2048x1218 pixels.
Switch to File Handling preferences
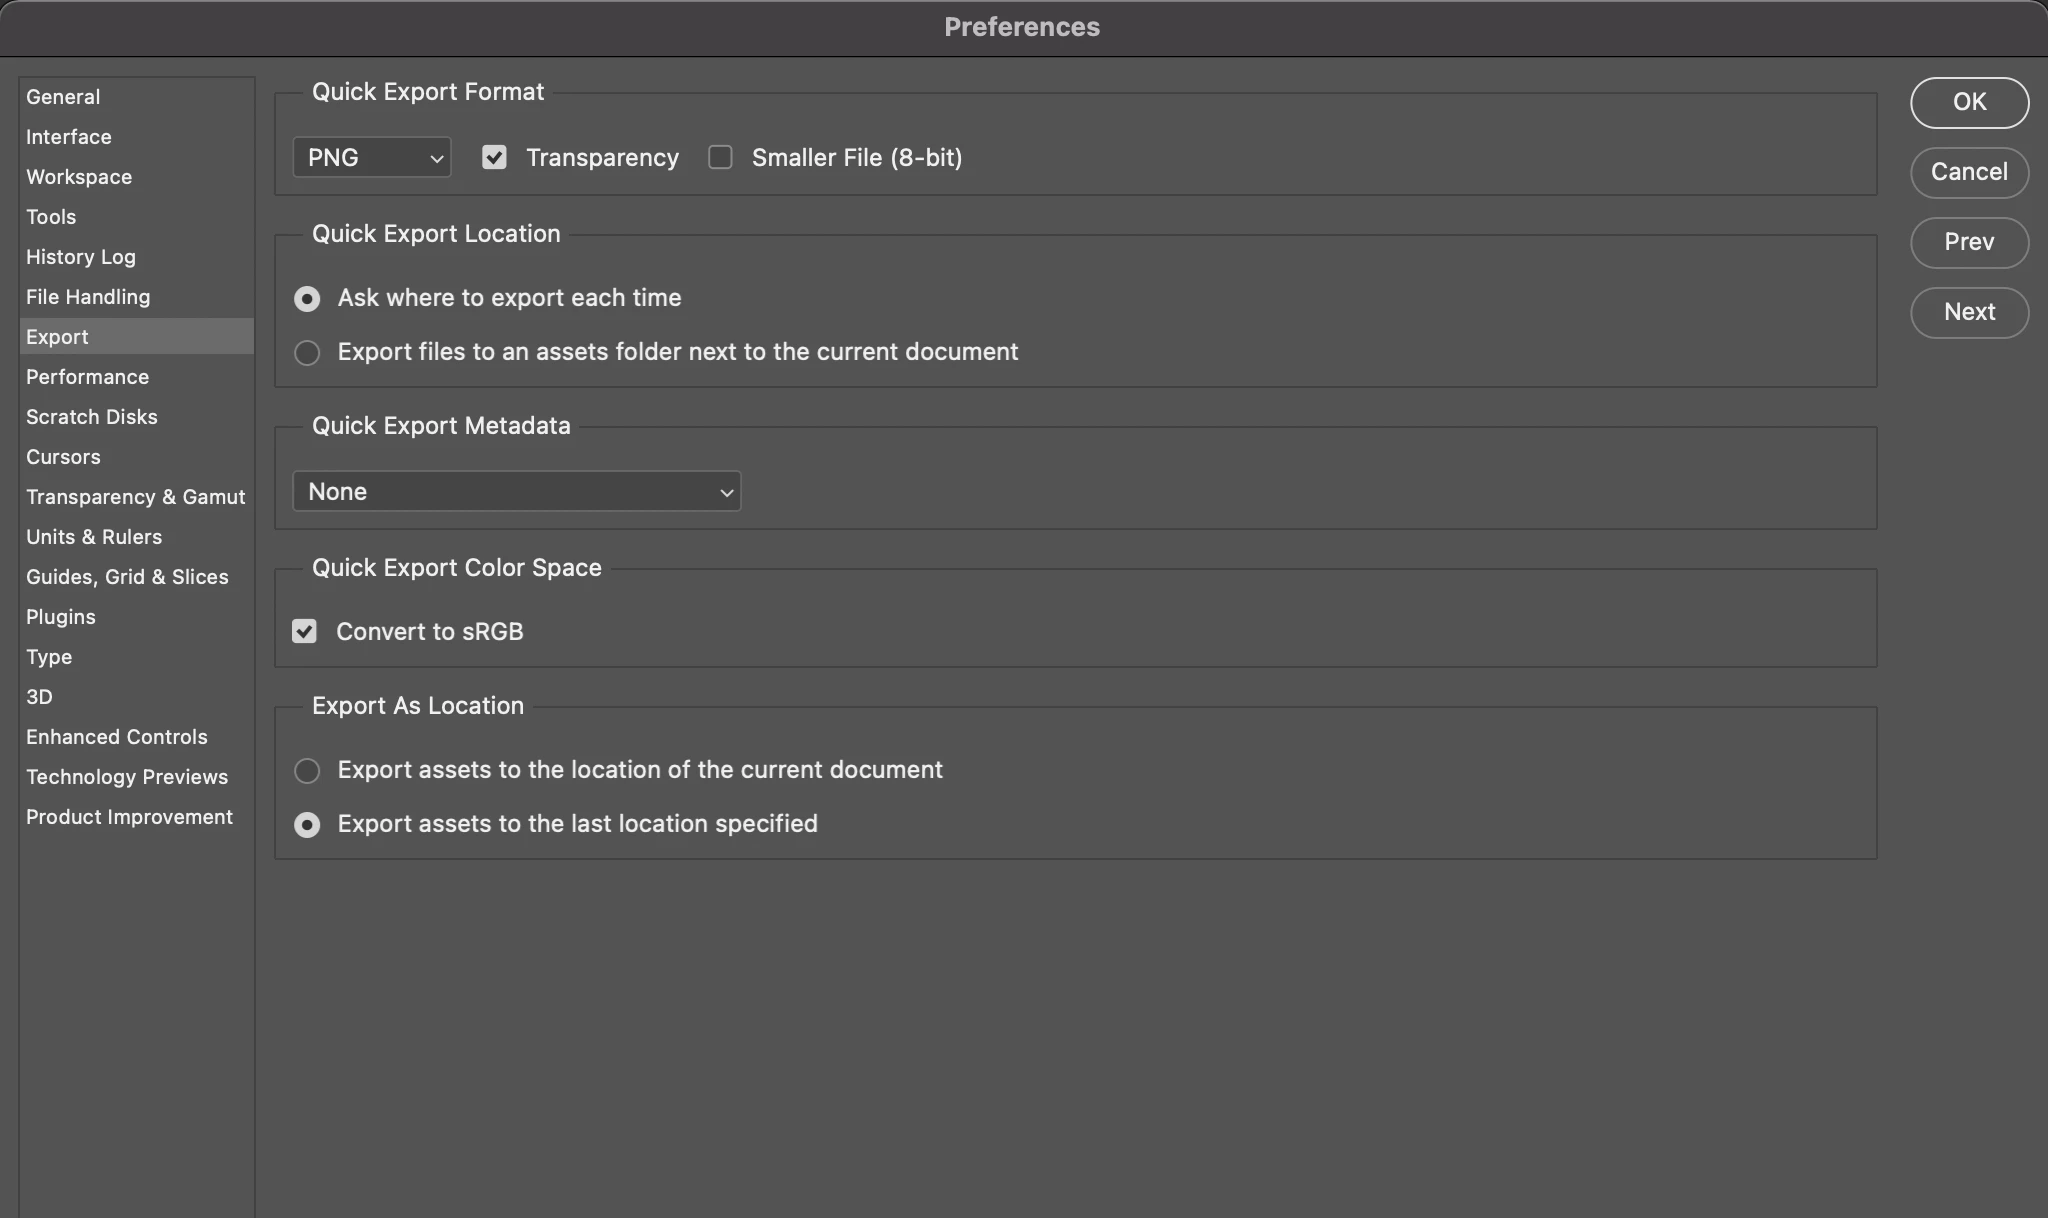point(88,297)
